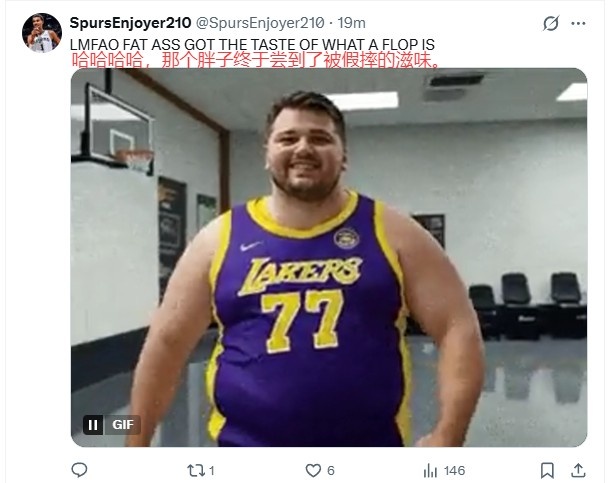Repost the tweet via retweet icon
The height and width of the screenshot is (483, 613).
196,469
